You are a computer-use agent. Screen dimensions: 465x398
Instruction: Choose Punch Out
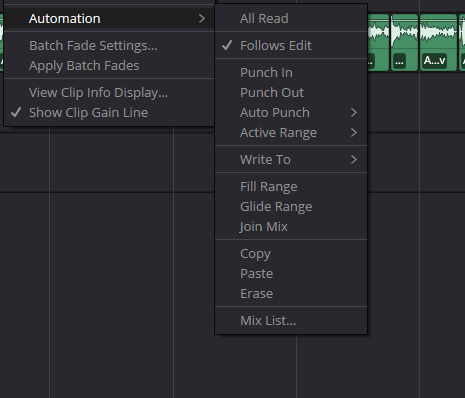(291, 93)
